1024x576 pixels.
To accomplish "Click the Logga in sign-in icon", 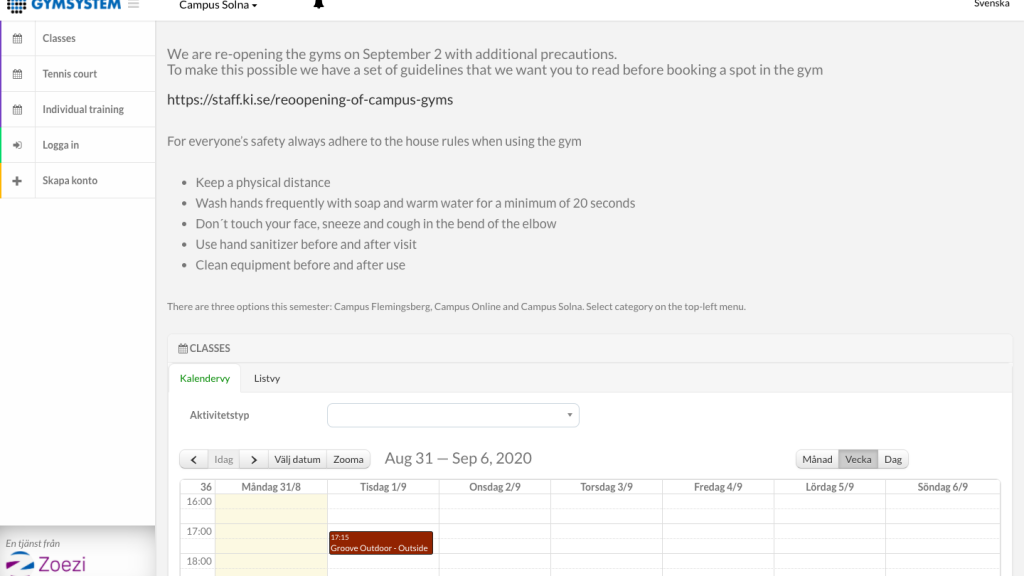I will [18, 145].
